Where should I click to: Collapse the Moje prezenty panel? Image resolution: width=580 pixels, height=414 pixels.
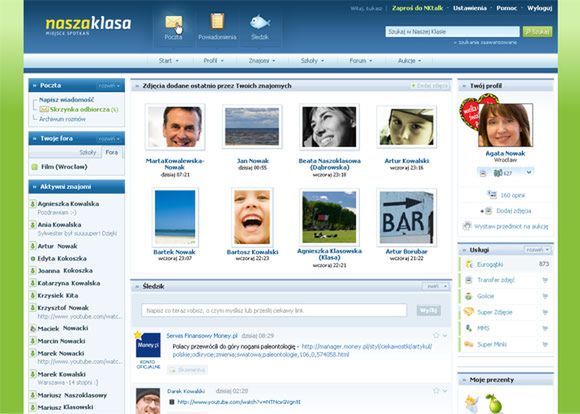(464, 380)
